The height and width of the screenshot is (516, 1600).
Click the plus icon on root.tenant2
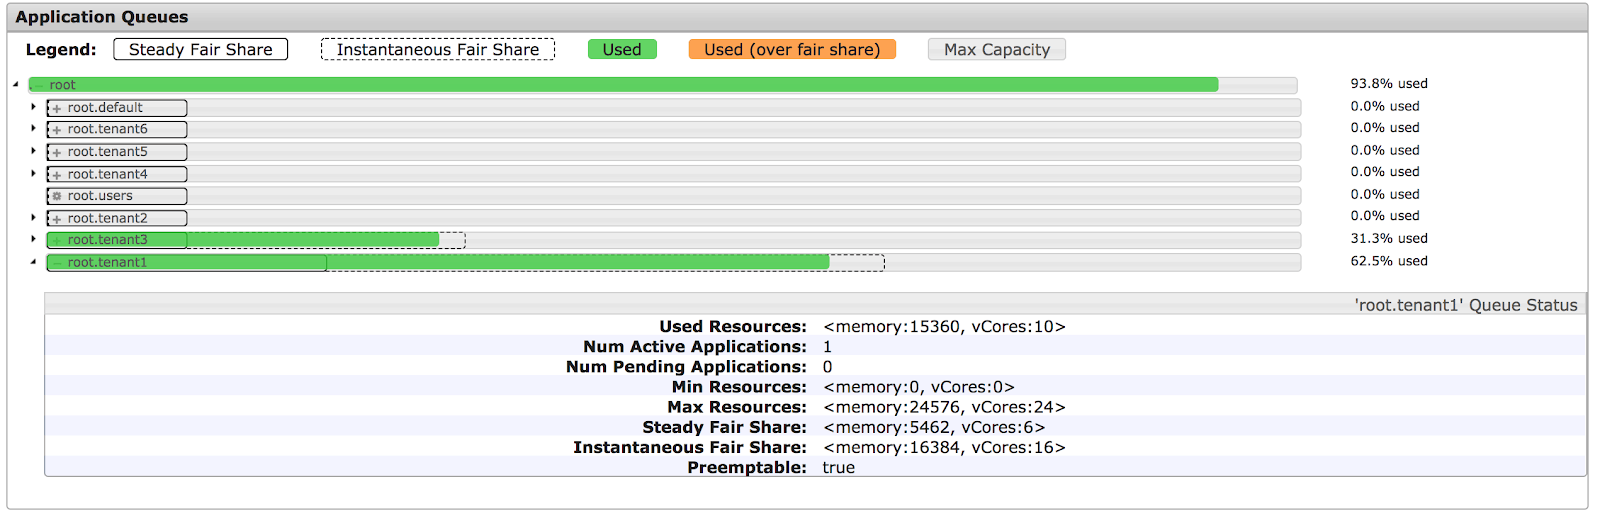pyautogui.click(x=57, y=219)
